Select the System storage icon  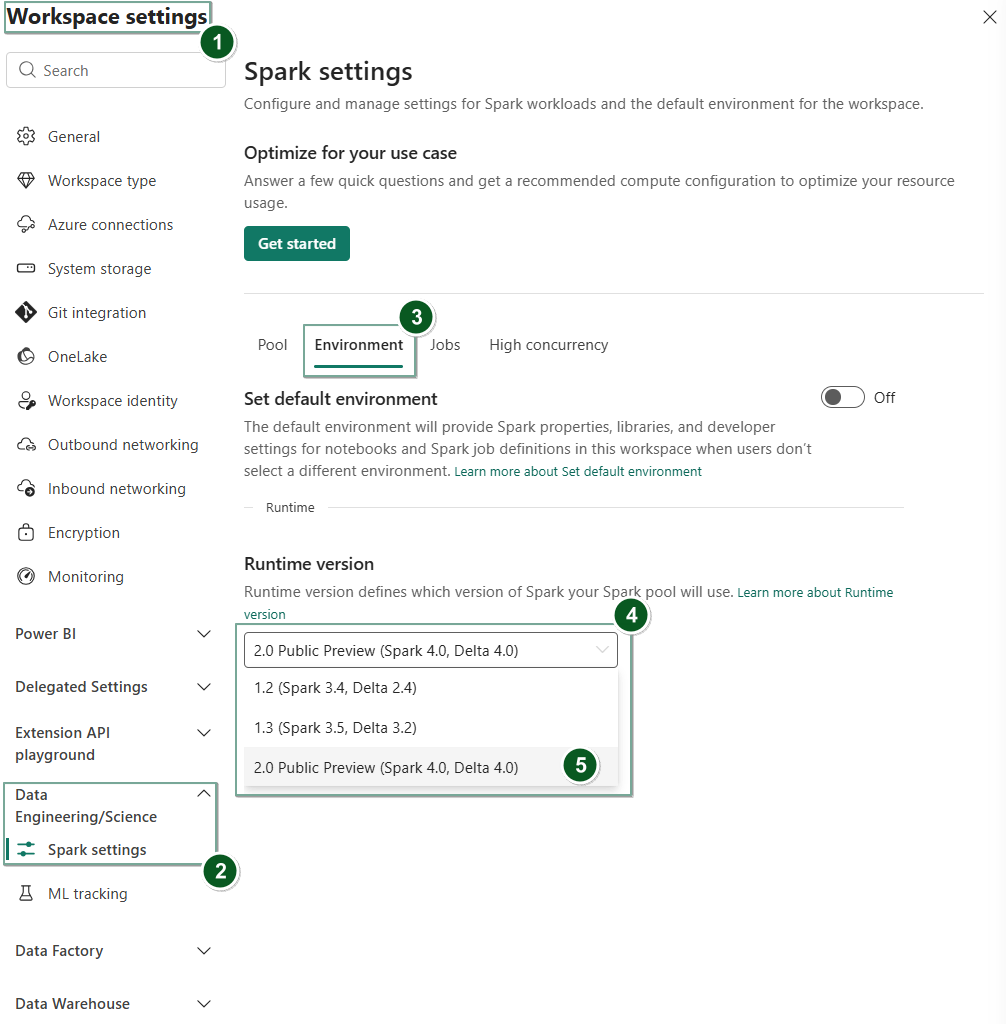(x=23, y=268)
